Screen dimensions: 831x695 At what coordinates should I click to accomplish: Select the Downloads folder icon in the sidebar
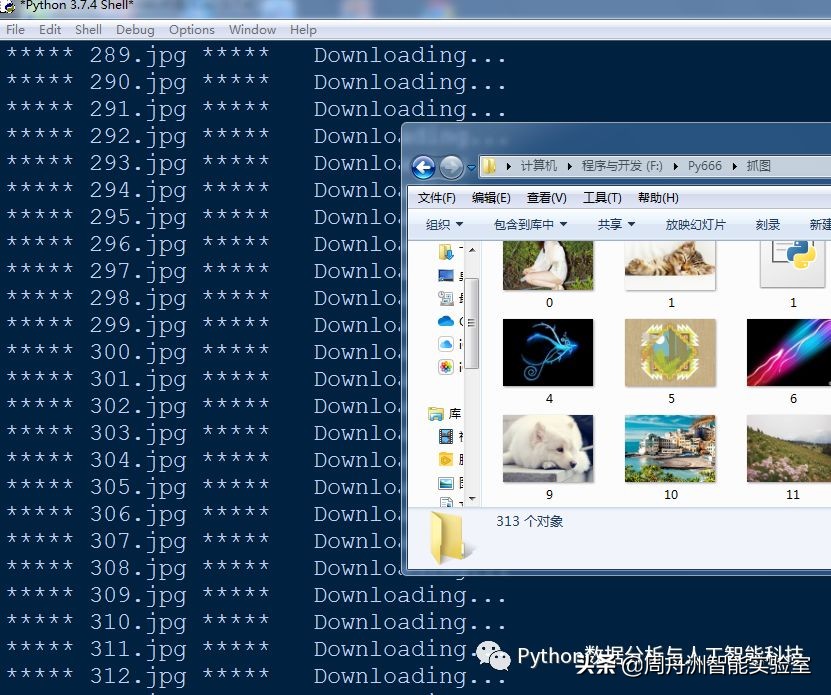[444, 252]
